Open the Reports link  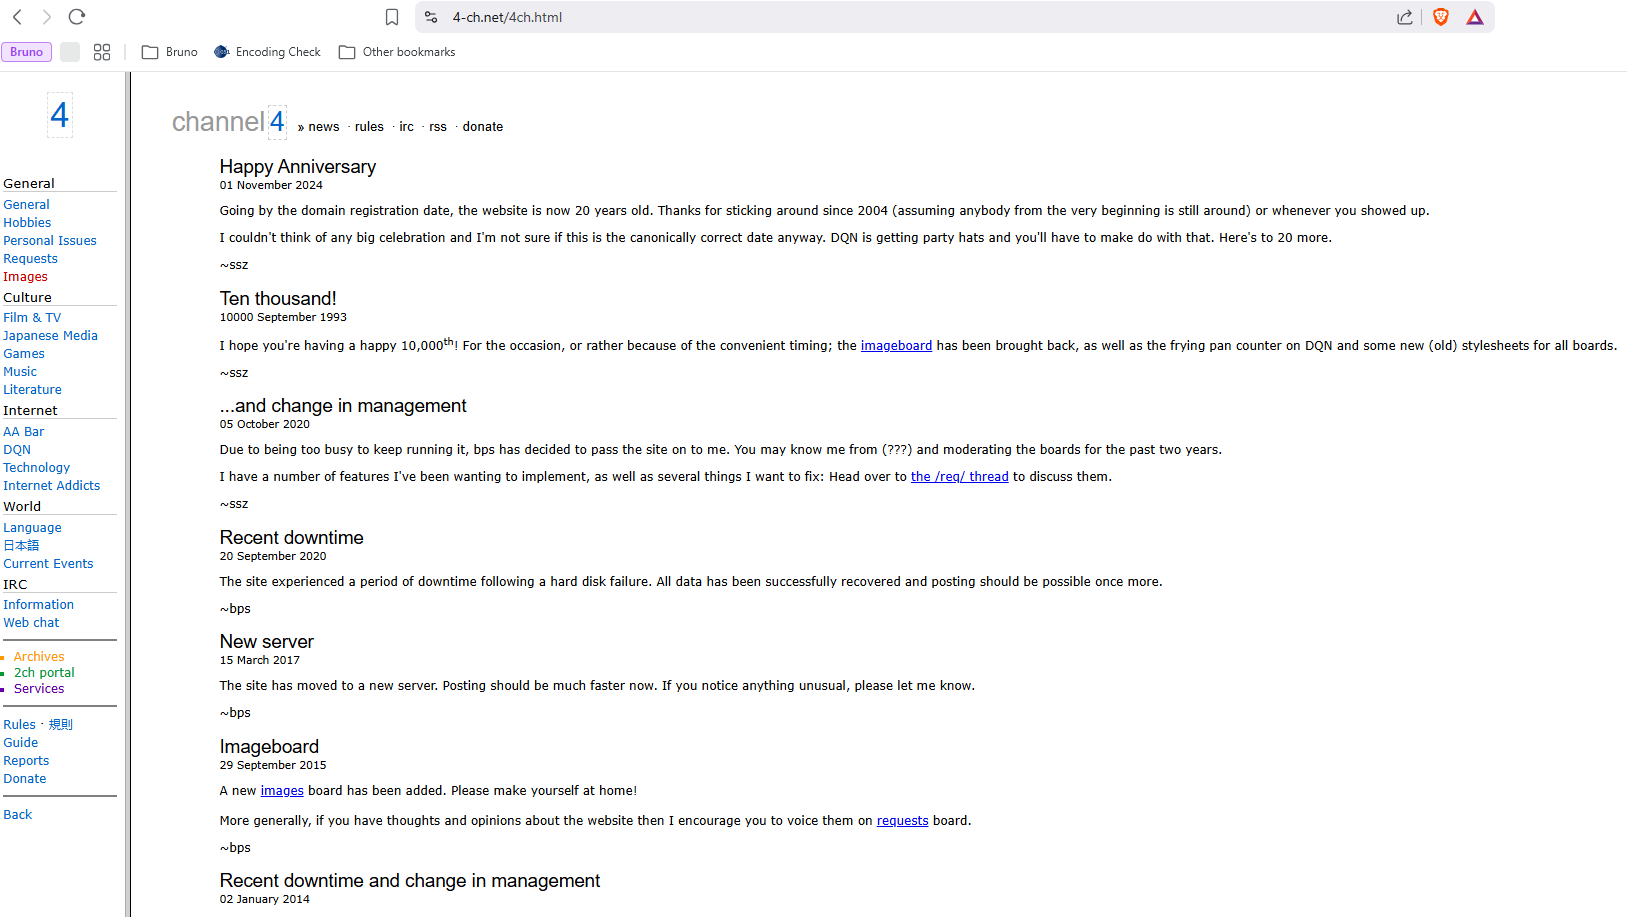pyautogui.click(x=26, y=761)
